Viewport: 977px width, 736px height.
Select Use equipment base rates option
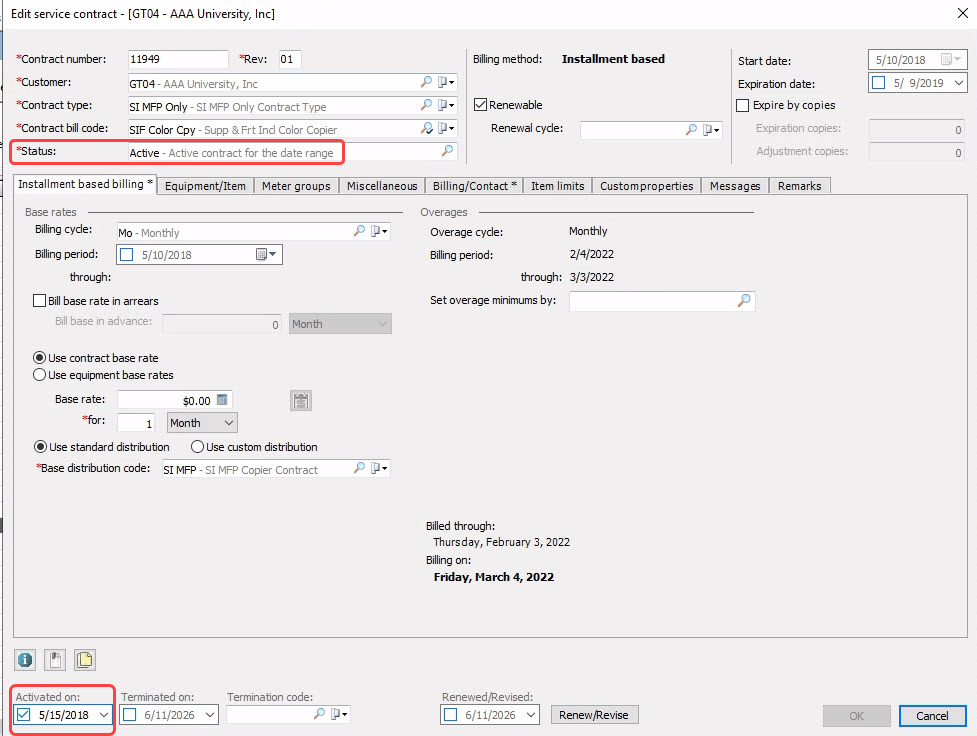point(39,375)
